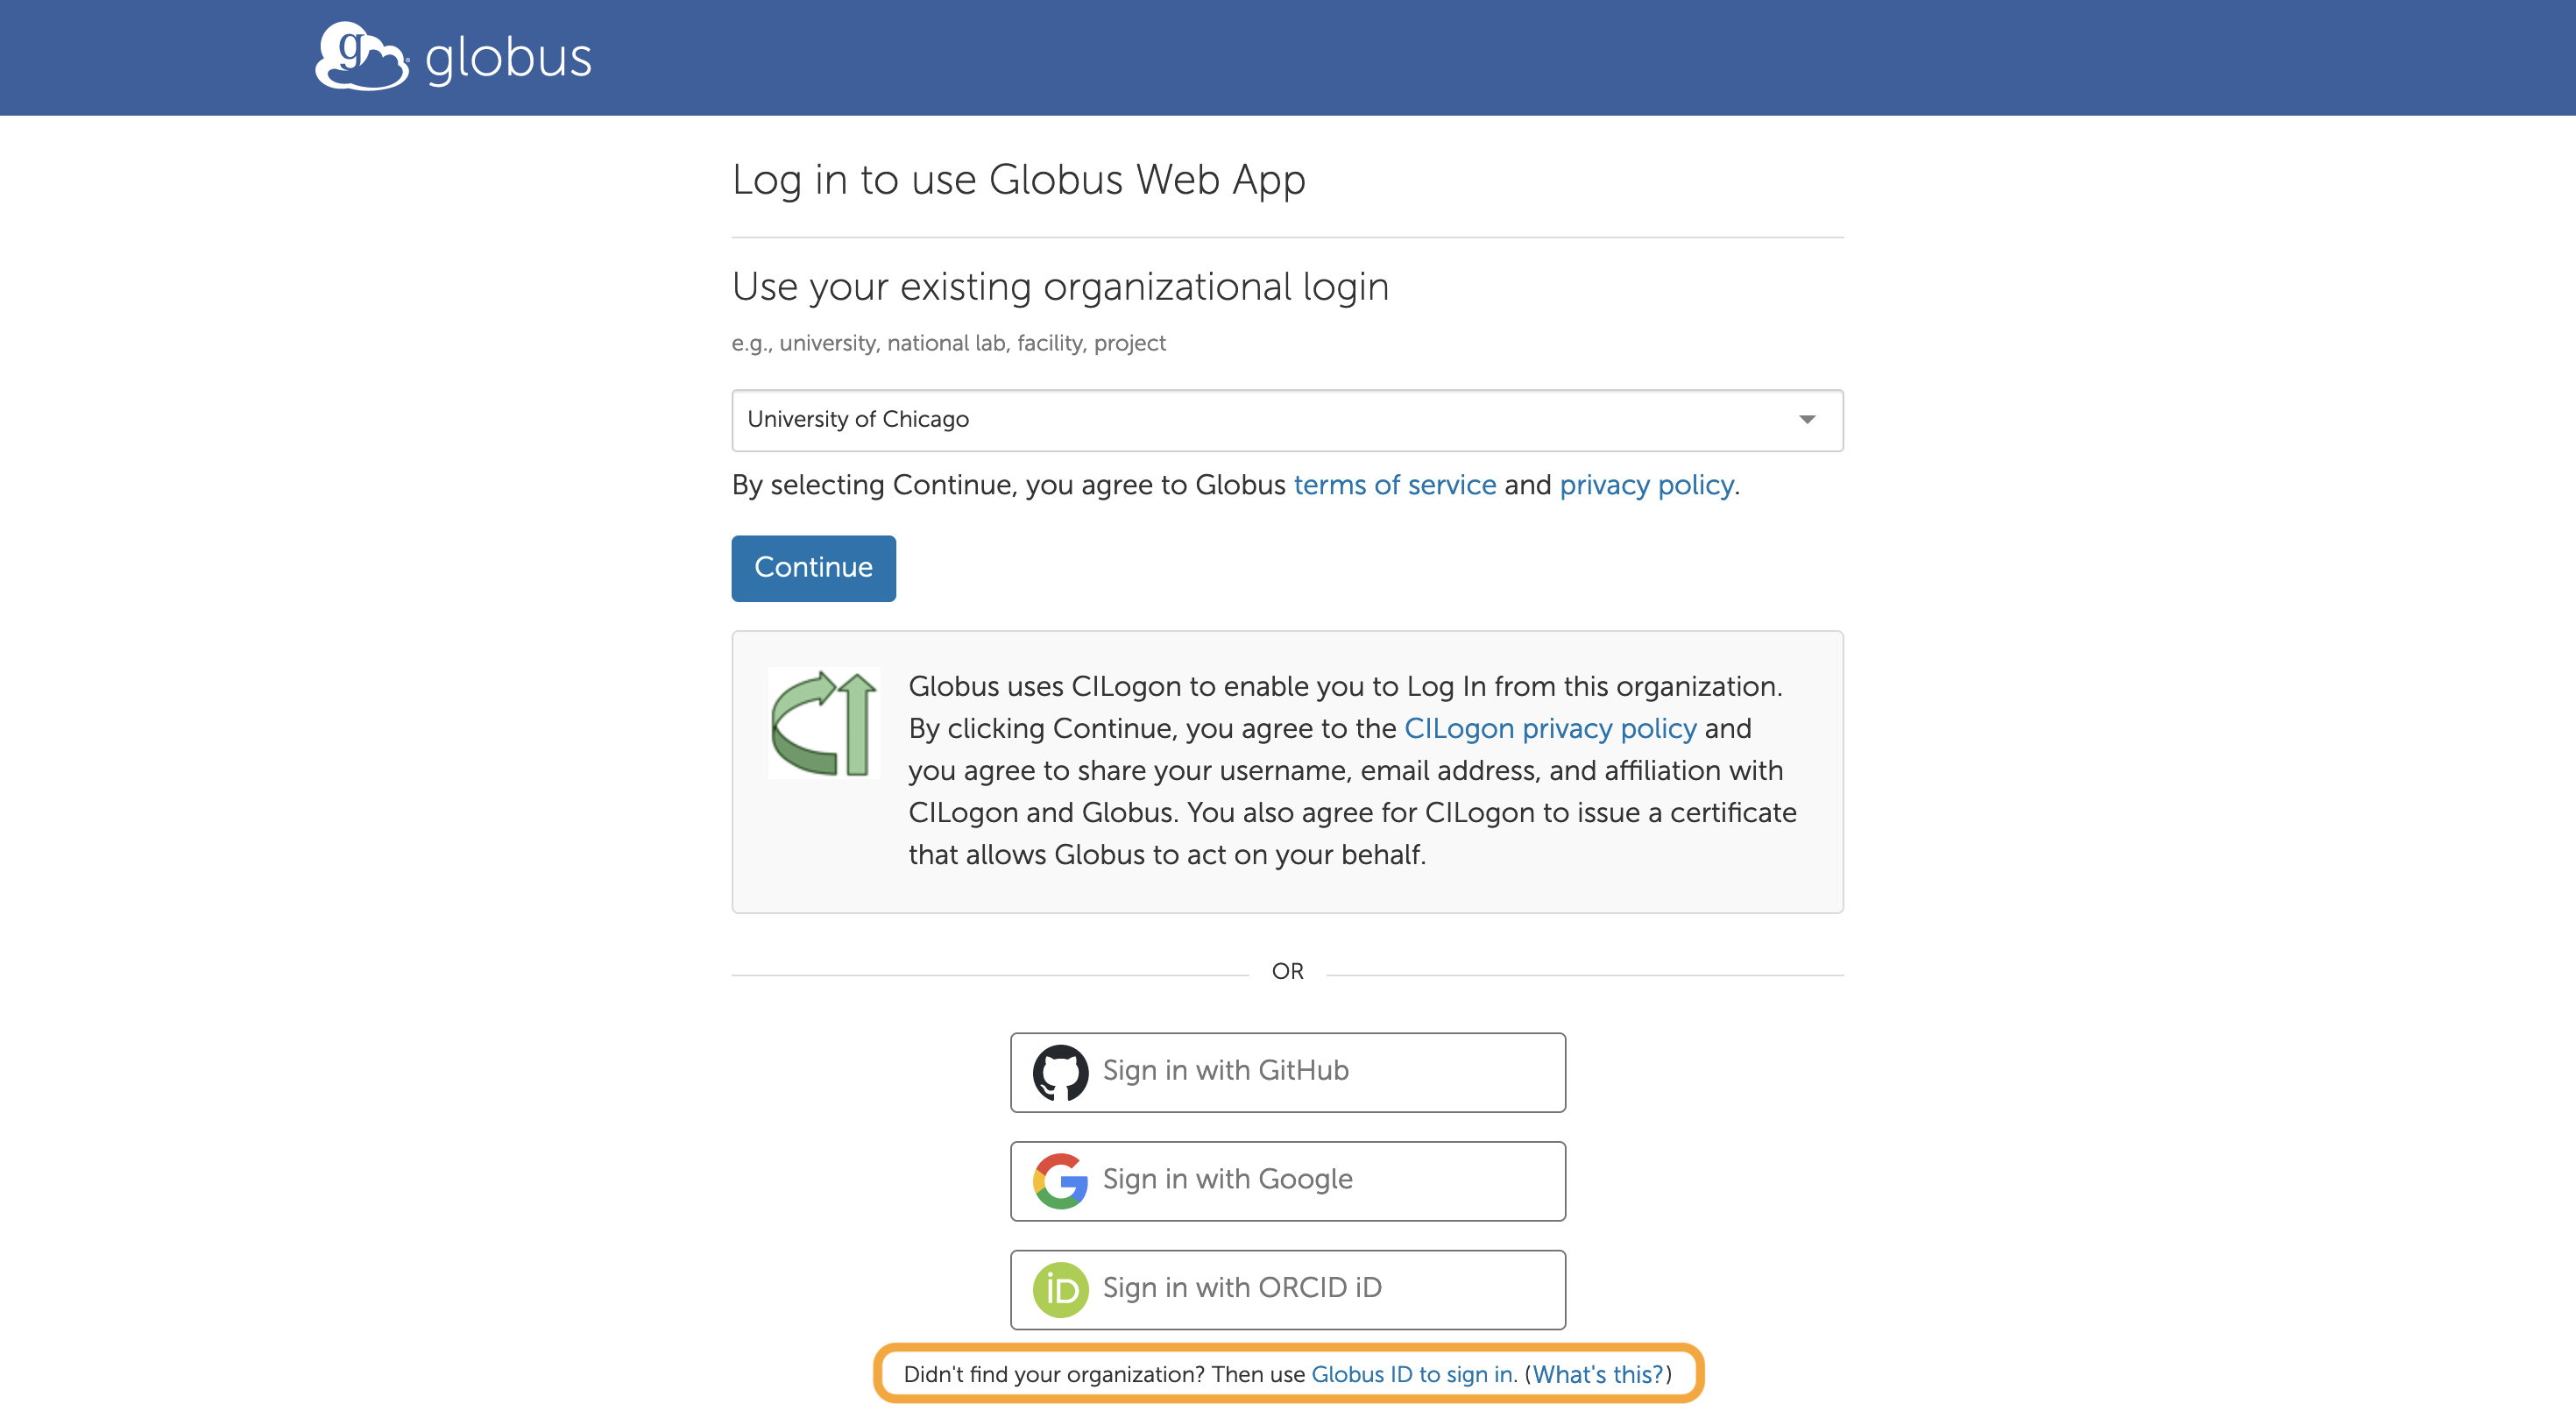Open the What's this? link
Screen dimensions: 2576x1411
(1598, 1374)
